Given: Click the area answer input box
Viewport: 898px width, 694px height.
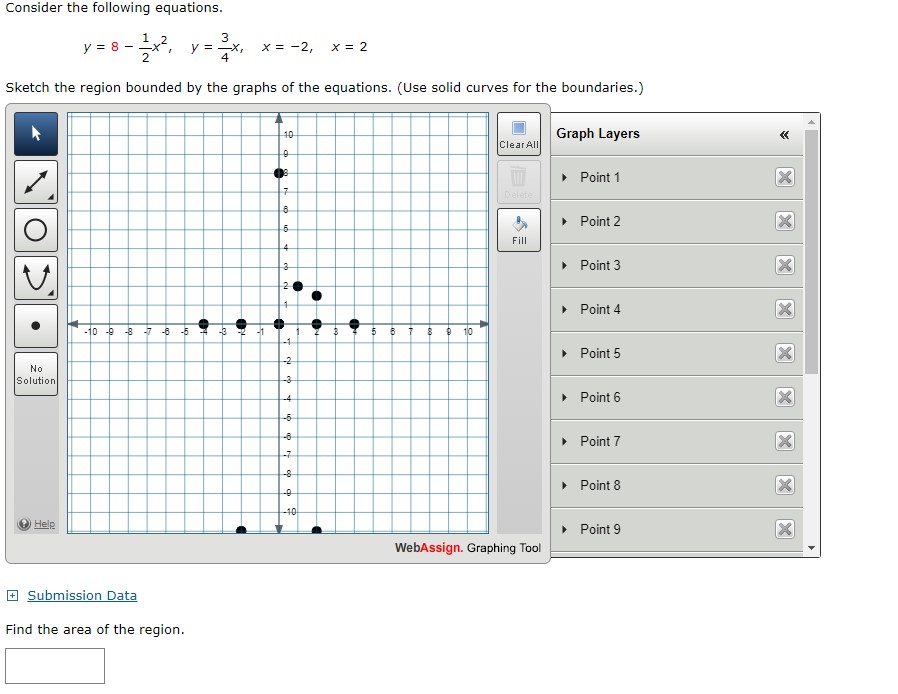Looking at the screenshot, I should (55, 666).
